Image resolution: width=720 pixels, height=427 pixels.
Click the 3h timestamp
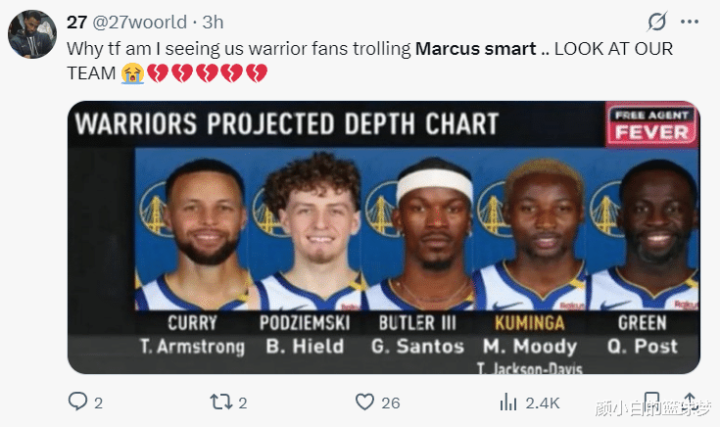(213, 22)
